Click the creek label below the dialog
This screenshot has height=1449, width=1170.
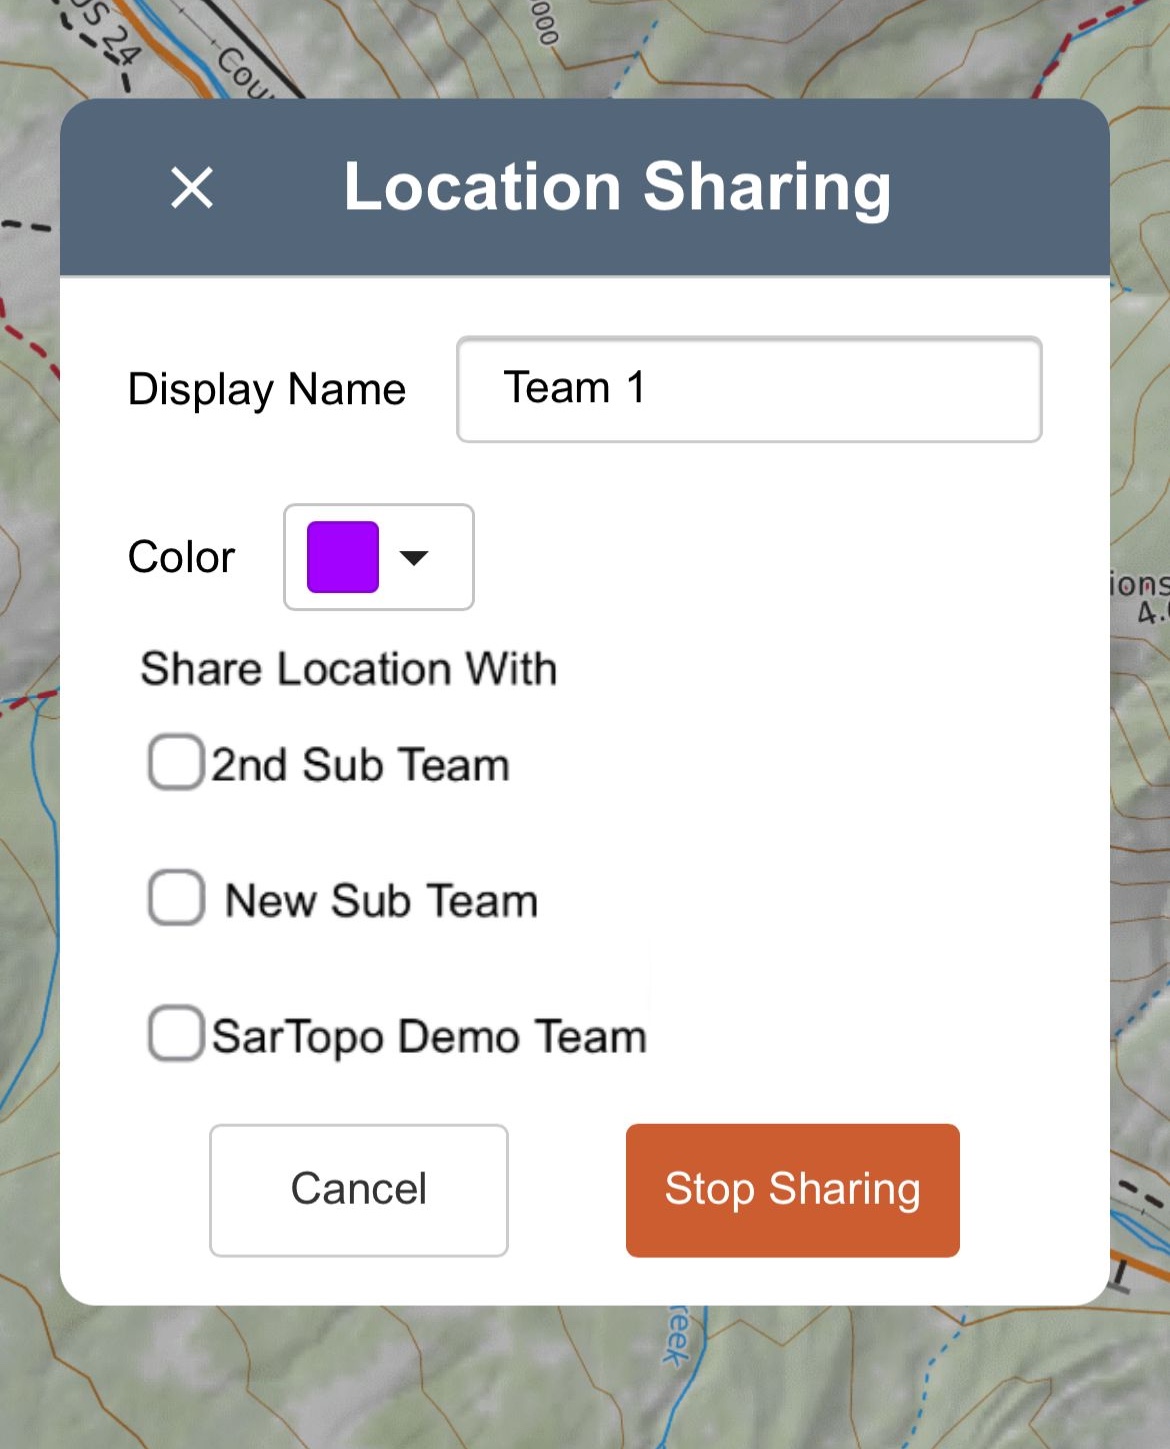(678, 1335)
